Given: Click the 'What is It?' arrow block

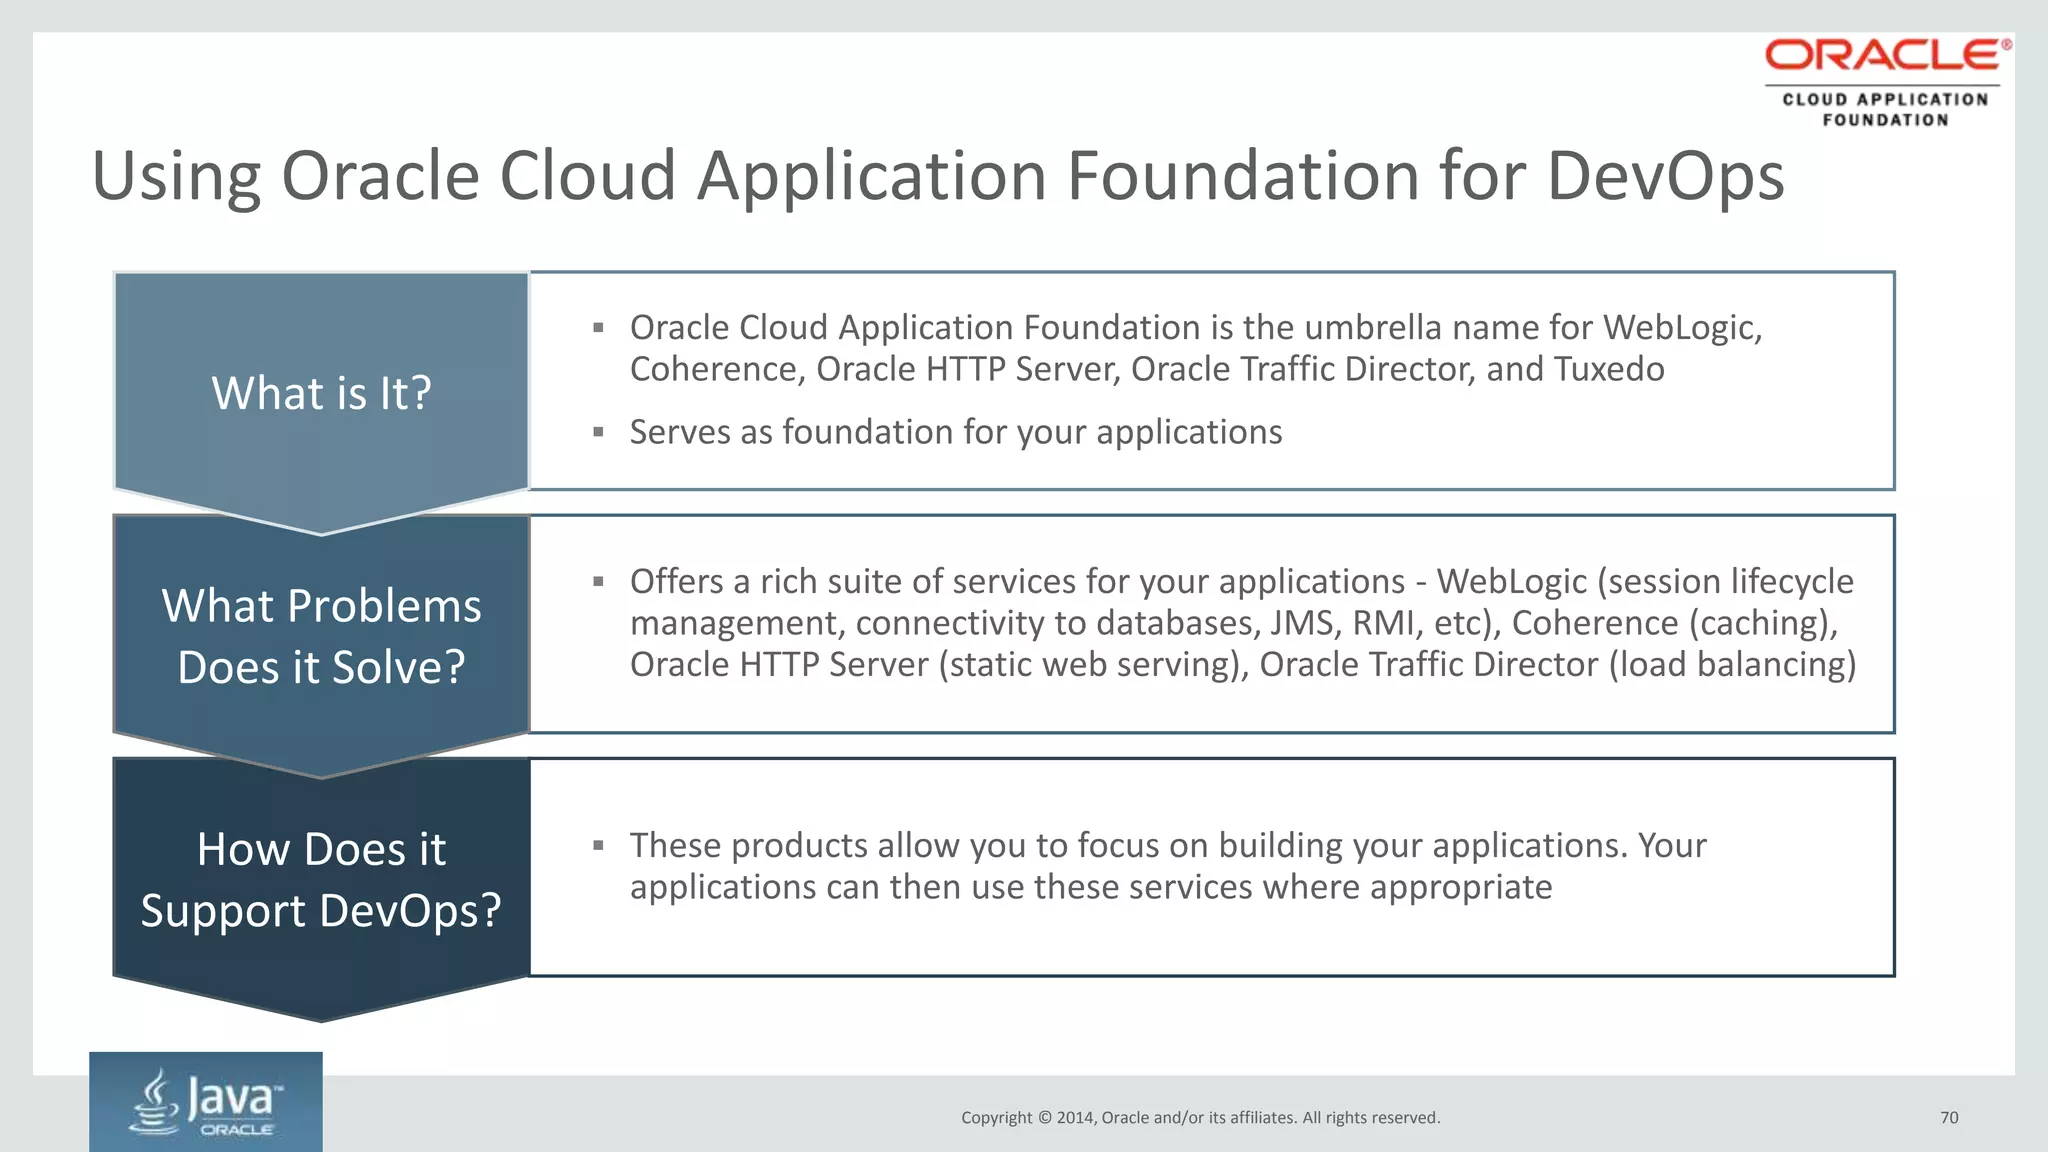Looking at the screenshot, I should [321, 403].
